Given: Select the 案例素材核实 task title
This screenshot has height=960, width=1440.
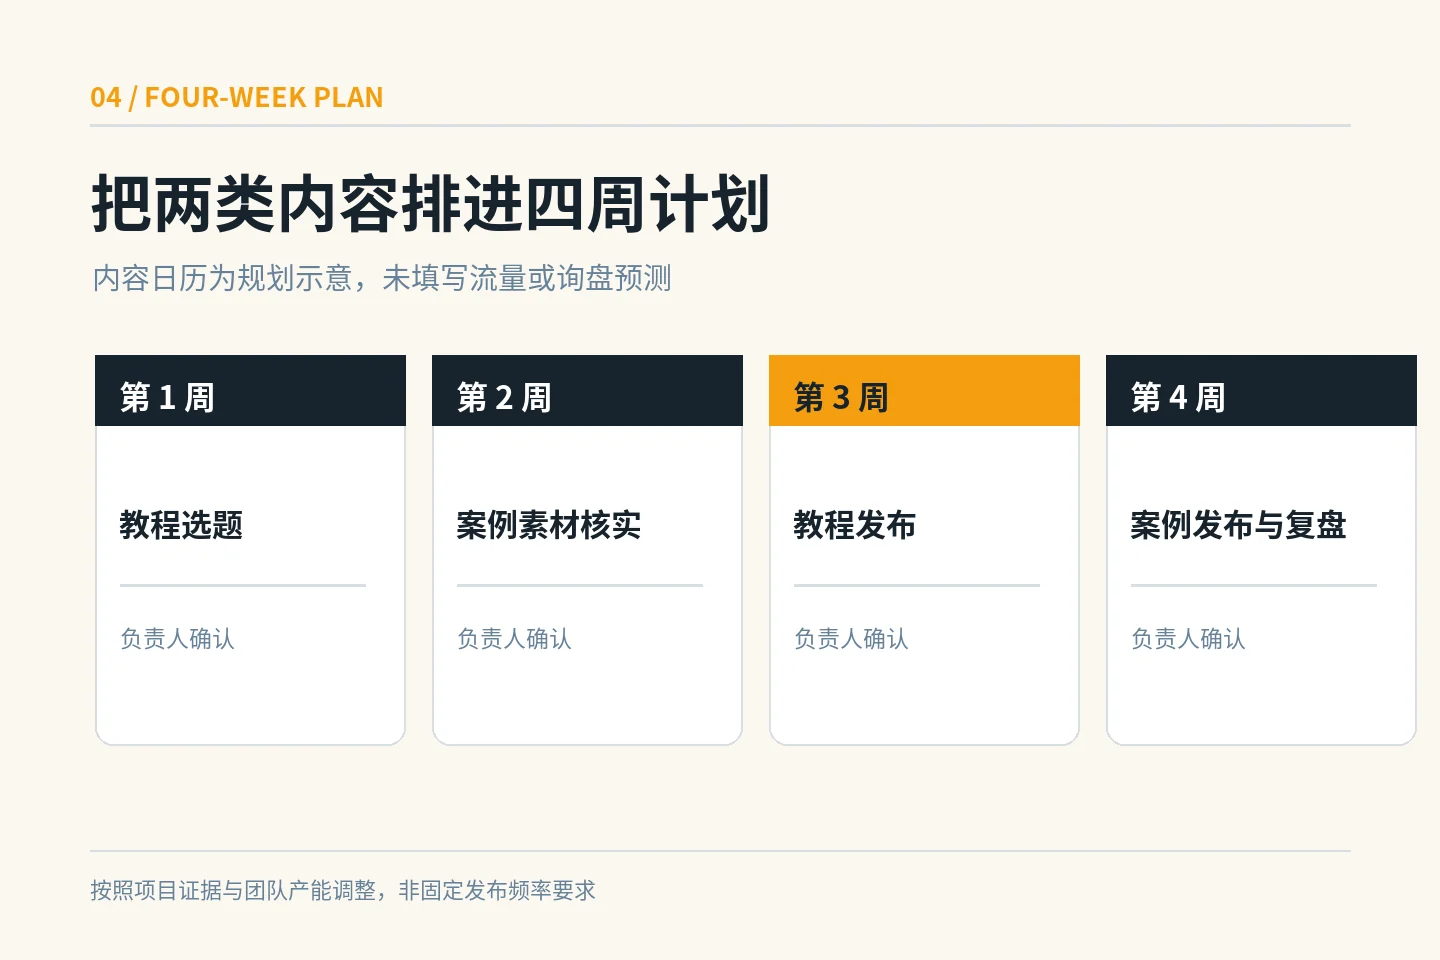Looking at the screenshot, I should [x=549, y=524].
